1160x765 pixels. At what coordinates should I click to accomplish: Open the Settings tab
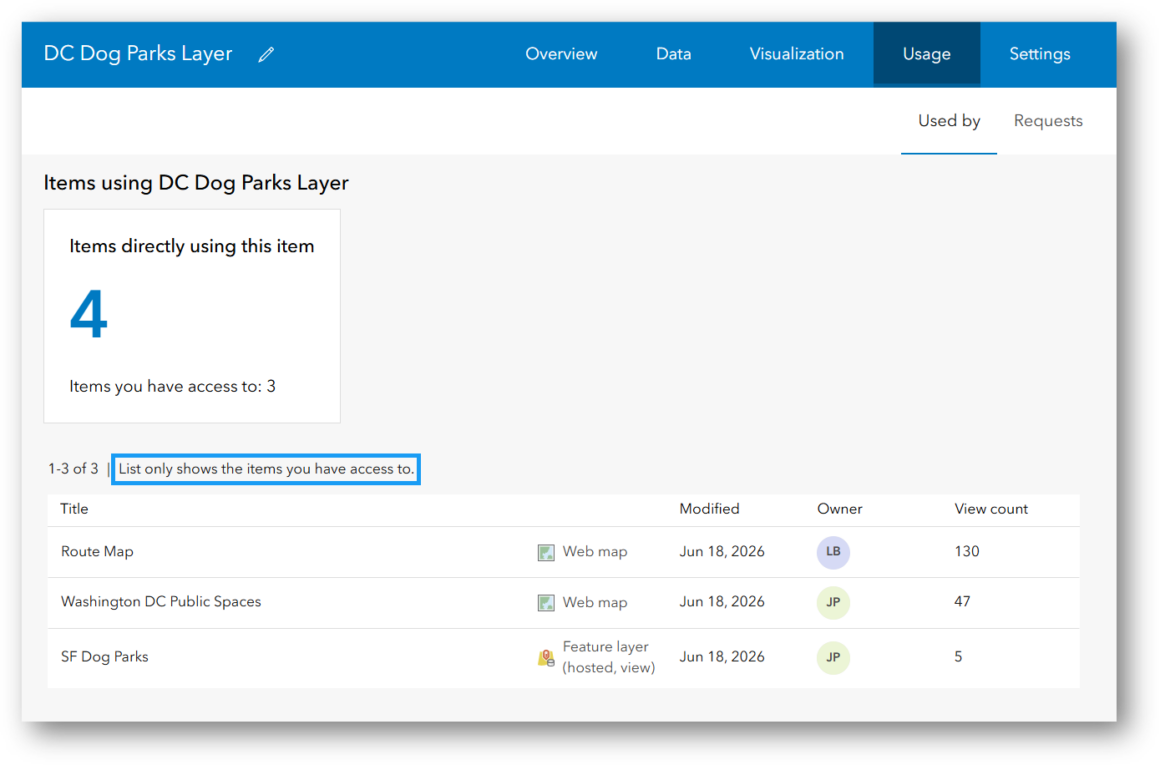(x=1039, y=54)
